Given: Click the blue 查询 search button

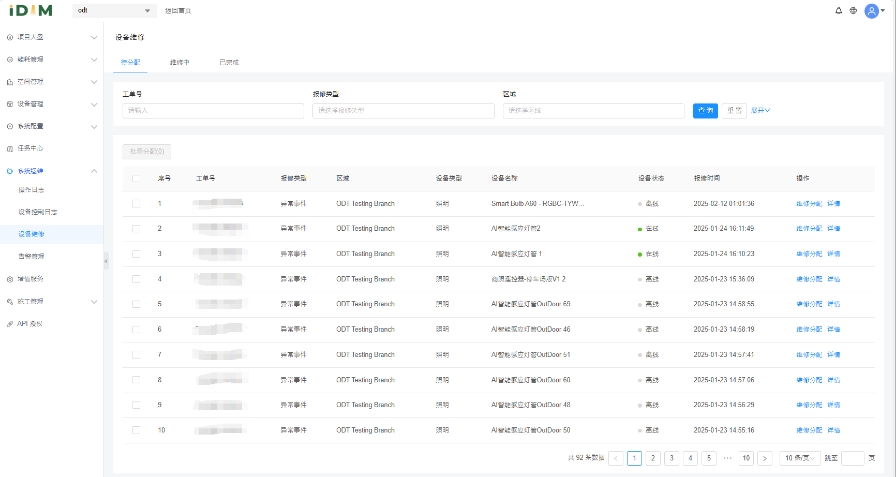Looking at the screenshot, I should coord(705,110).
